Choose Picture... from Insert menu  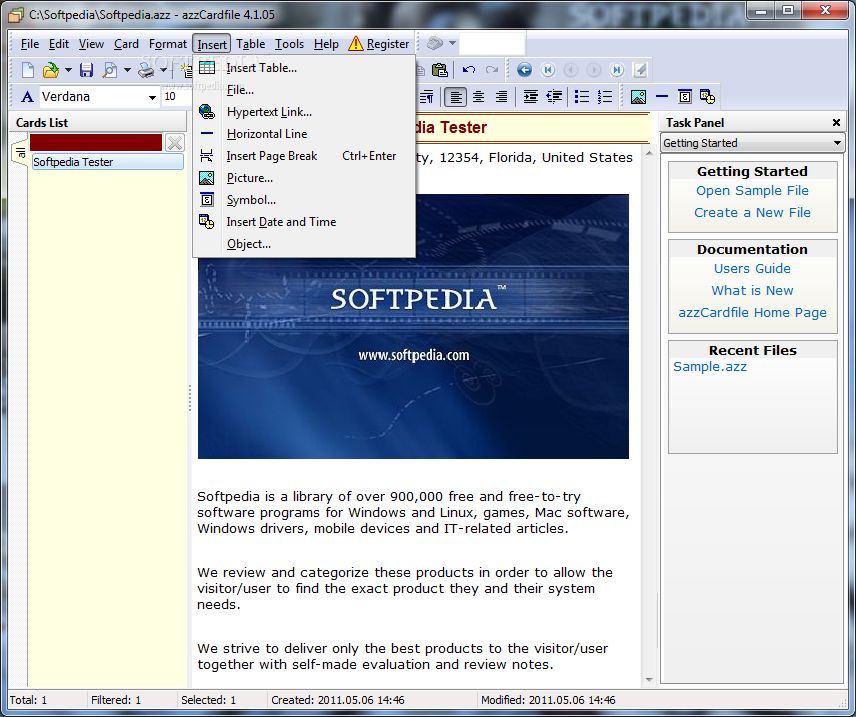pos(304,178)
